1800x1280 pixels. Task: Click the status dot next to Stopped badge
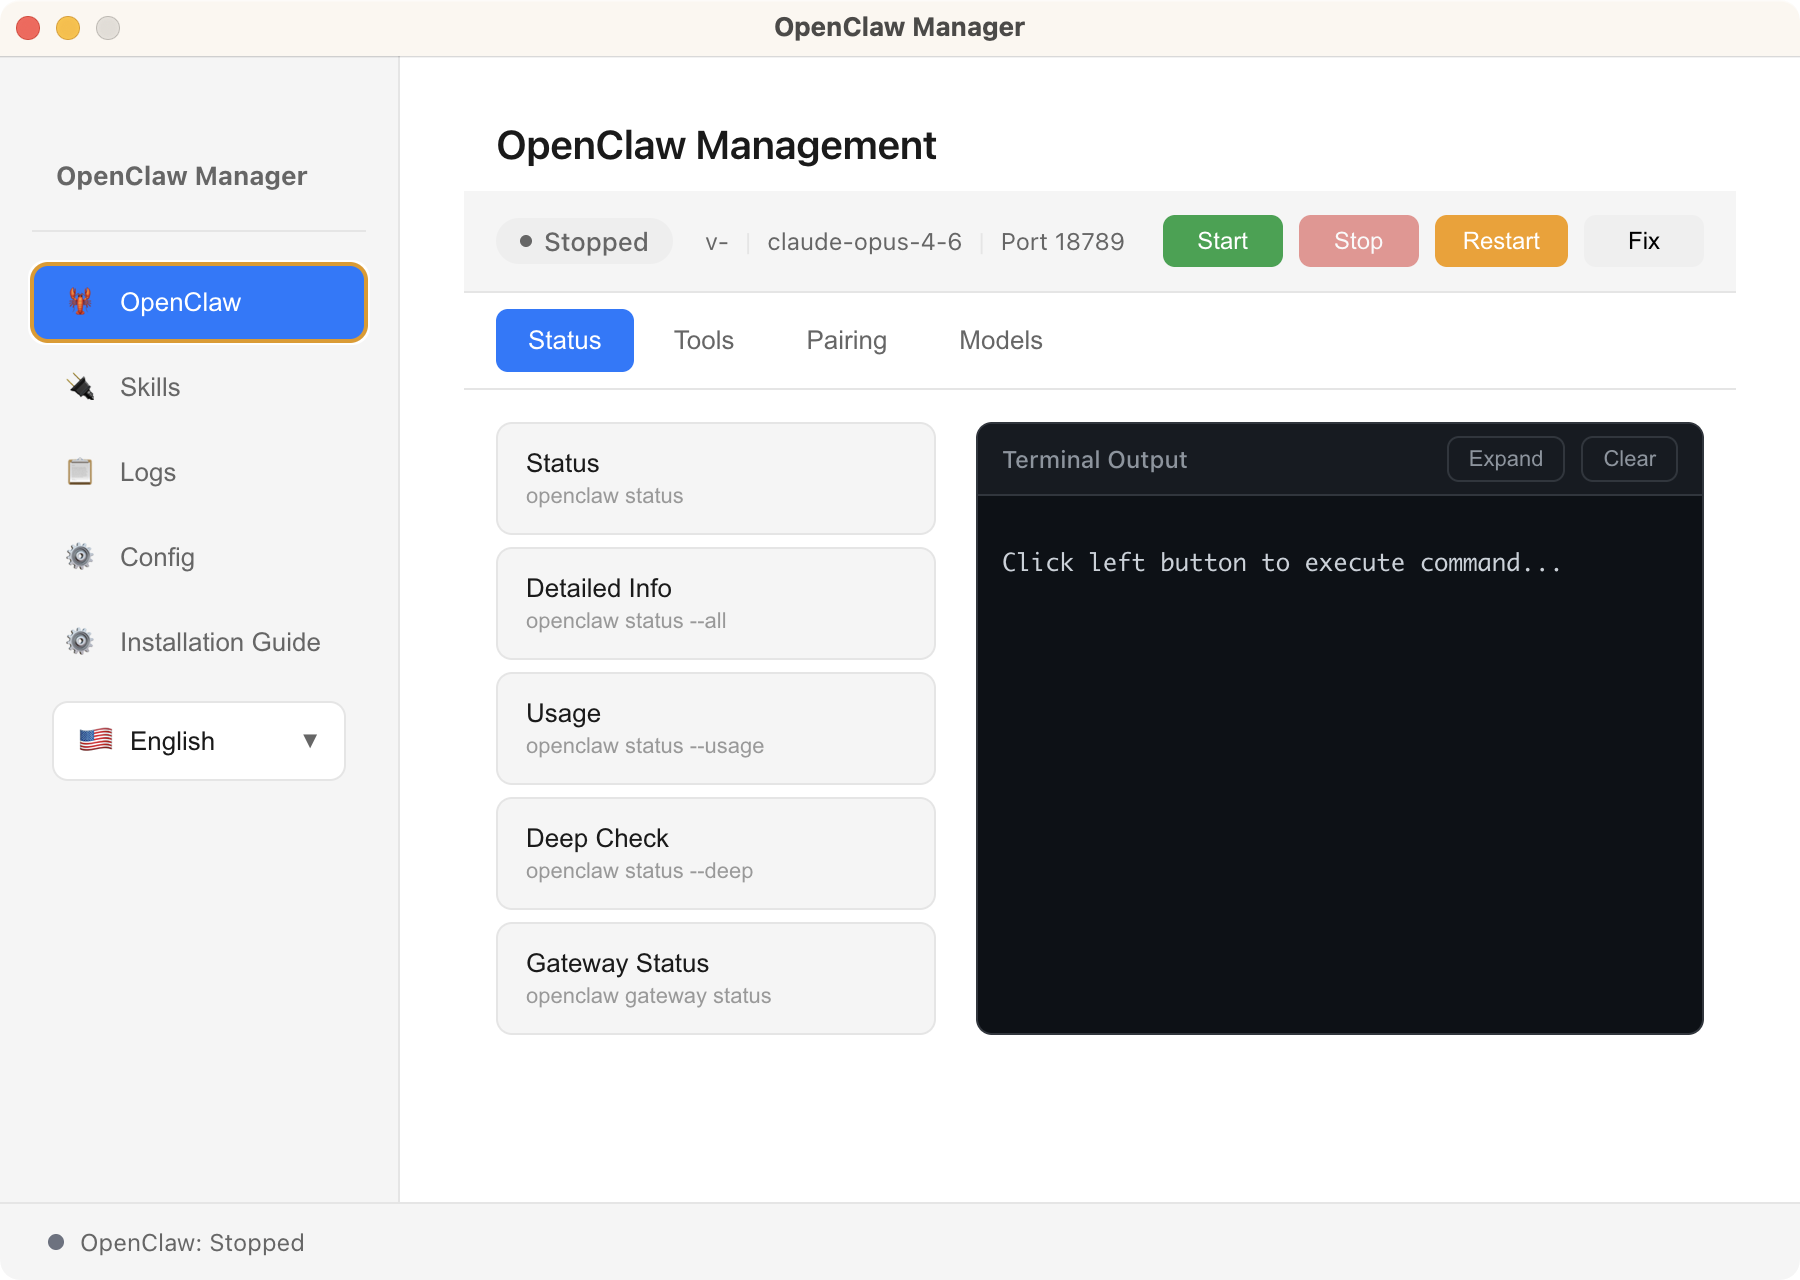[524, 241]
